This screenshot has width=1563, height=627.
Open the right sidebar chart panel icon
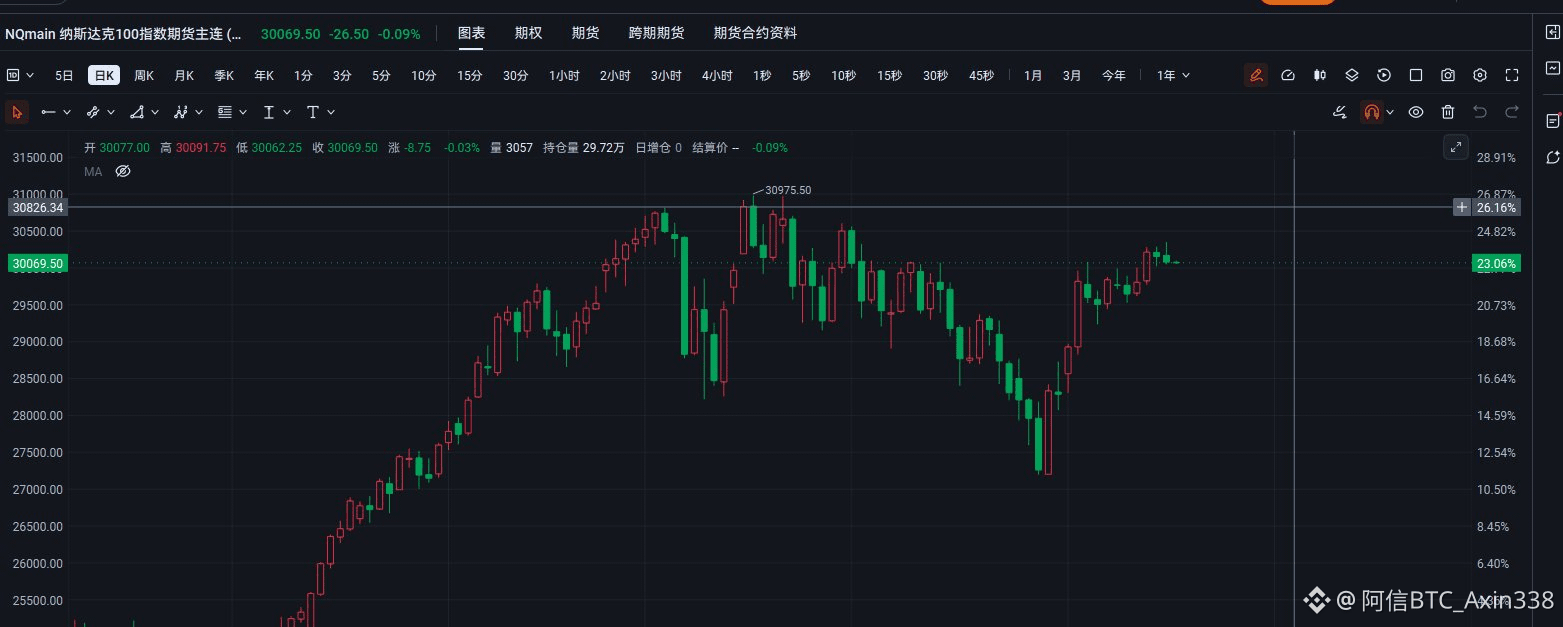(x=1552, y=67)
